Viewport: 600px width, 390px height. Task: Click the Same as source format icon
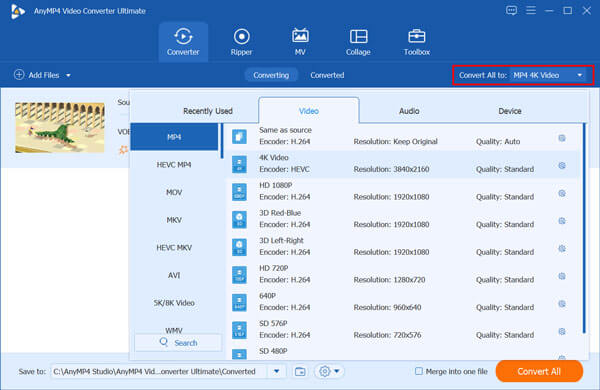pos(239,137)
